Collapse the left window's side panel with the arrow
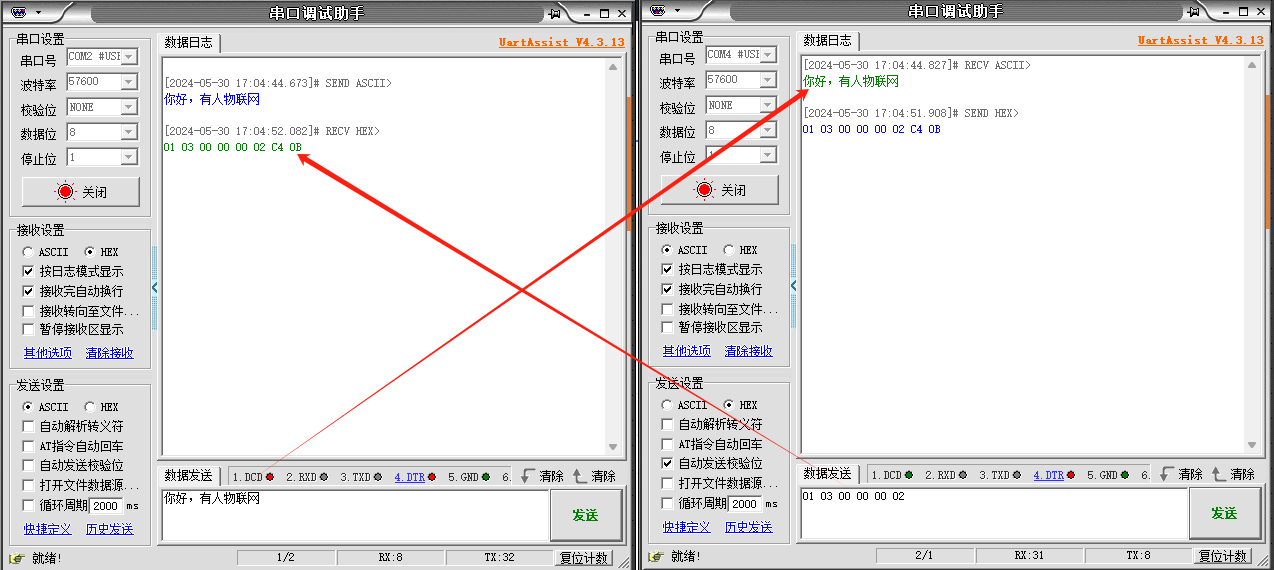This screenshot has height=570, width=1274. click(x=155, y=288)
